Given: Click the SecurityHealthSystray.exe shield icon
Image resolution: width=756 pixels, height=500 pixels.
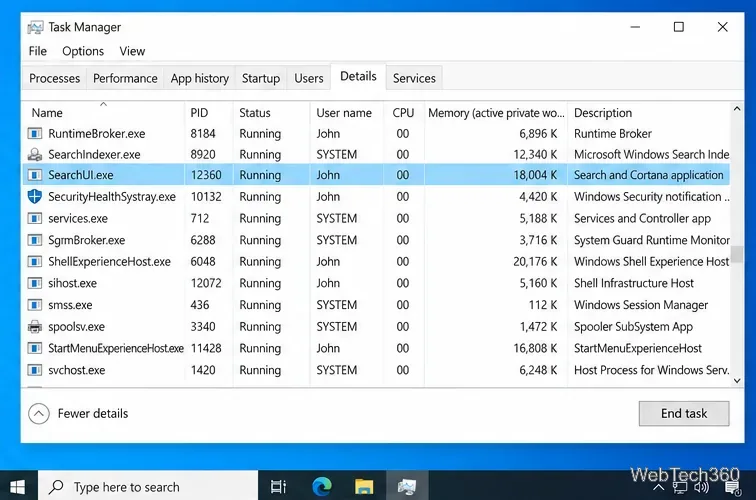Looking at the screenshot, I should pyautogui.click(x=35, y=197).
